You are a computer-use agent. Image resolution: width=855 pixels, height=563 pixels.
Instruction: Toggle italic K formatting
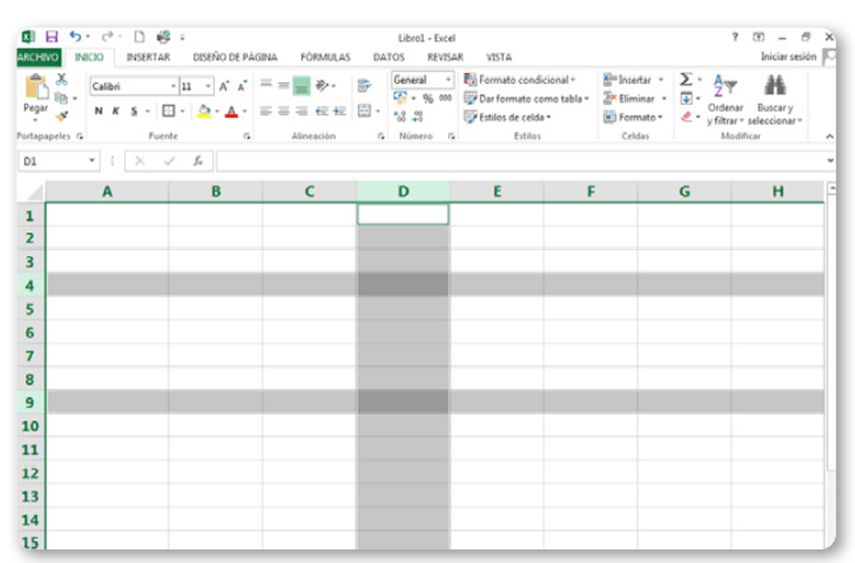pos(116,111)
